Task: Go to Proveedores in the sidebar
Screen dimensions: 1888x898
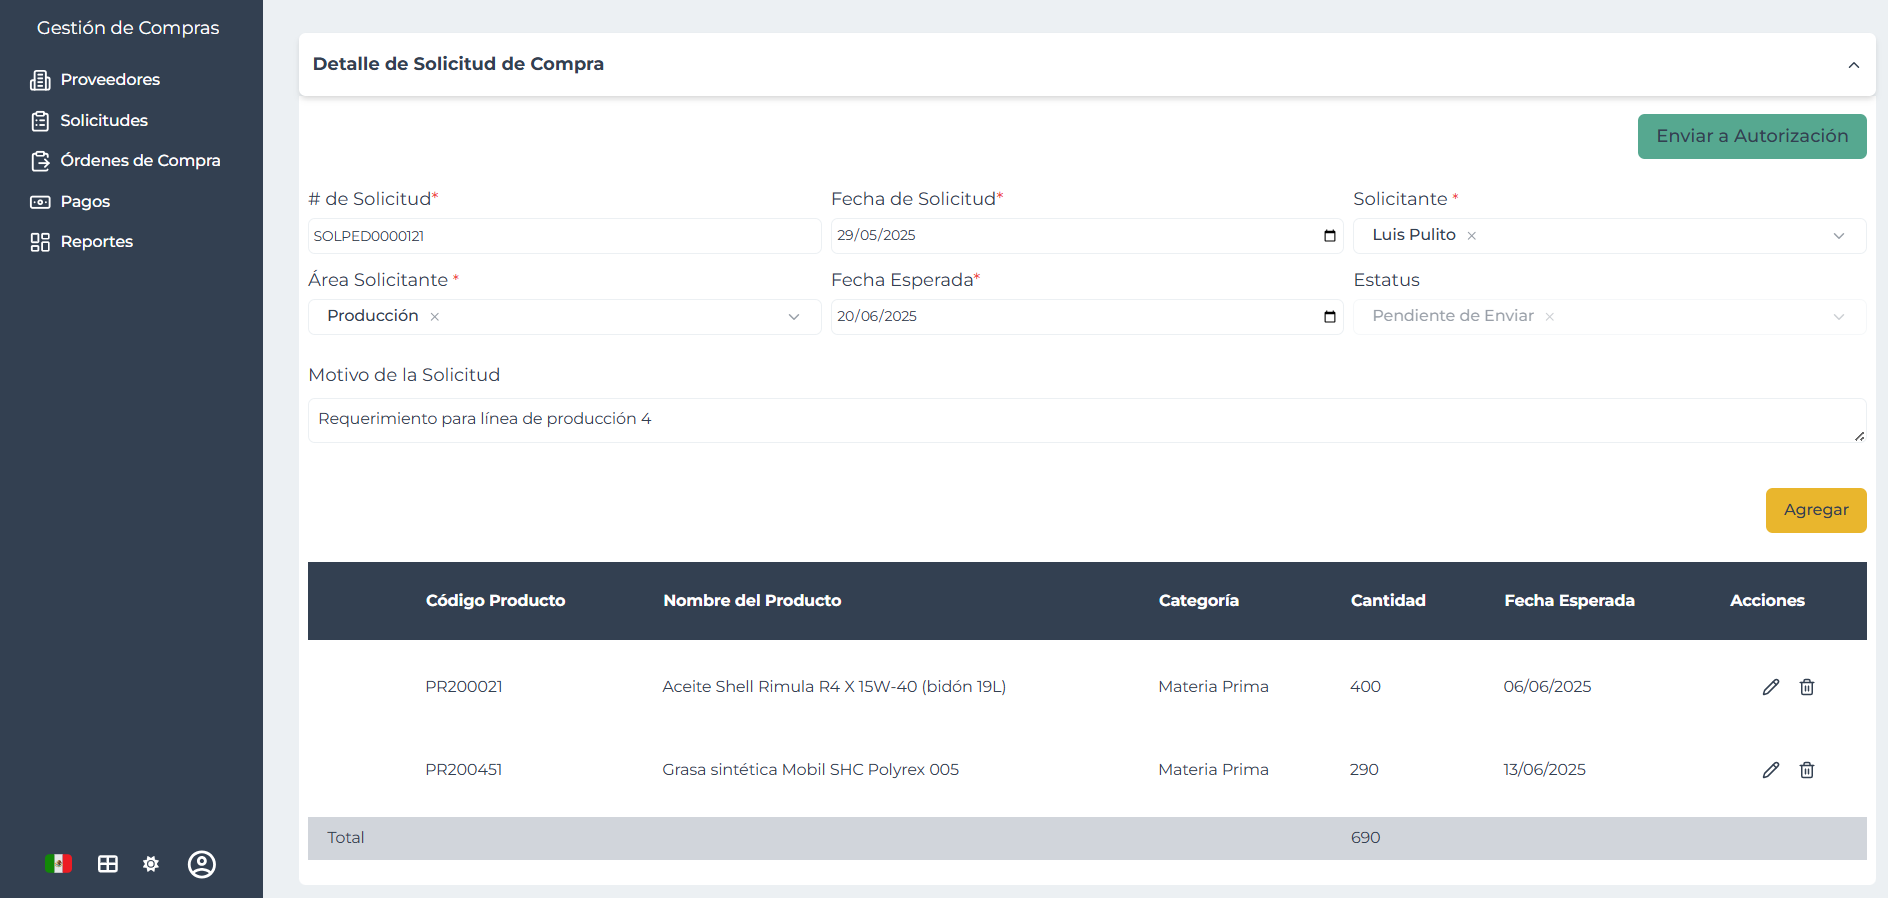Action: click(x=110, y=80)
